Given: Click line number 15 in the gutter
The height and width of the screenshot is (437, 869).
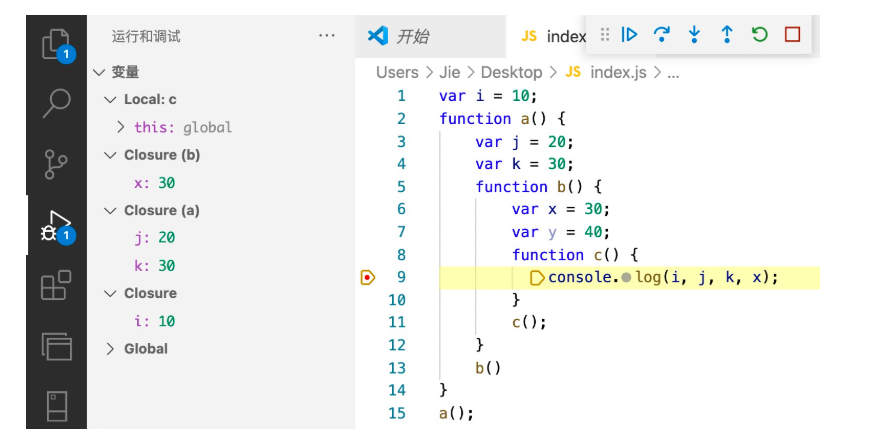Looking at the screenshot, I should (397, 413).
